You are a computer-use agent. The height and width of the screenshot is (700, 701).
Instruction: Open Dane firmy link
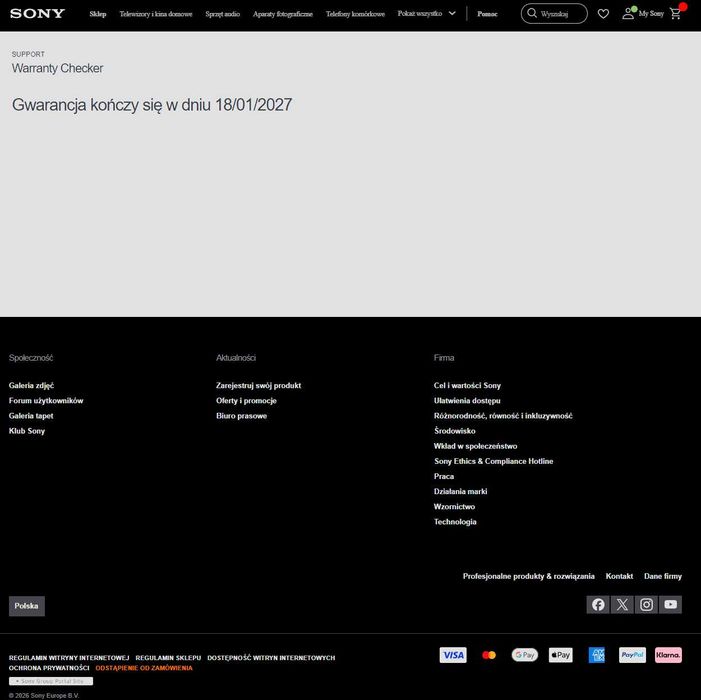pos(663,576)
